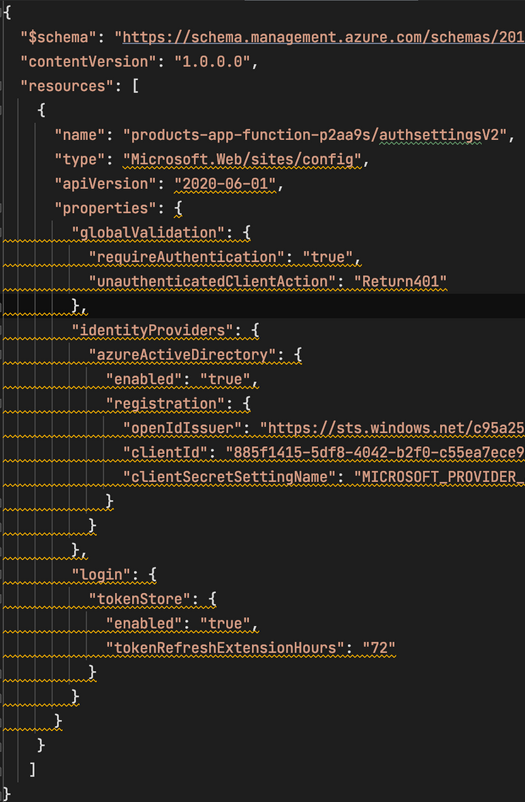
Task: Click the "Microsoft.Web/sites/config" value
Action: [x=242, y=160]
